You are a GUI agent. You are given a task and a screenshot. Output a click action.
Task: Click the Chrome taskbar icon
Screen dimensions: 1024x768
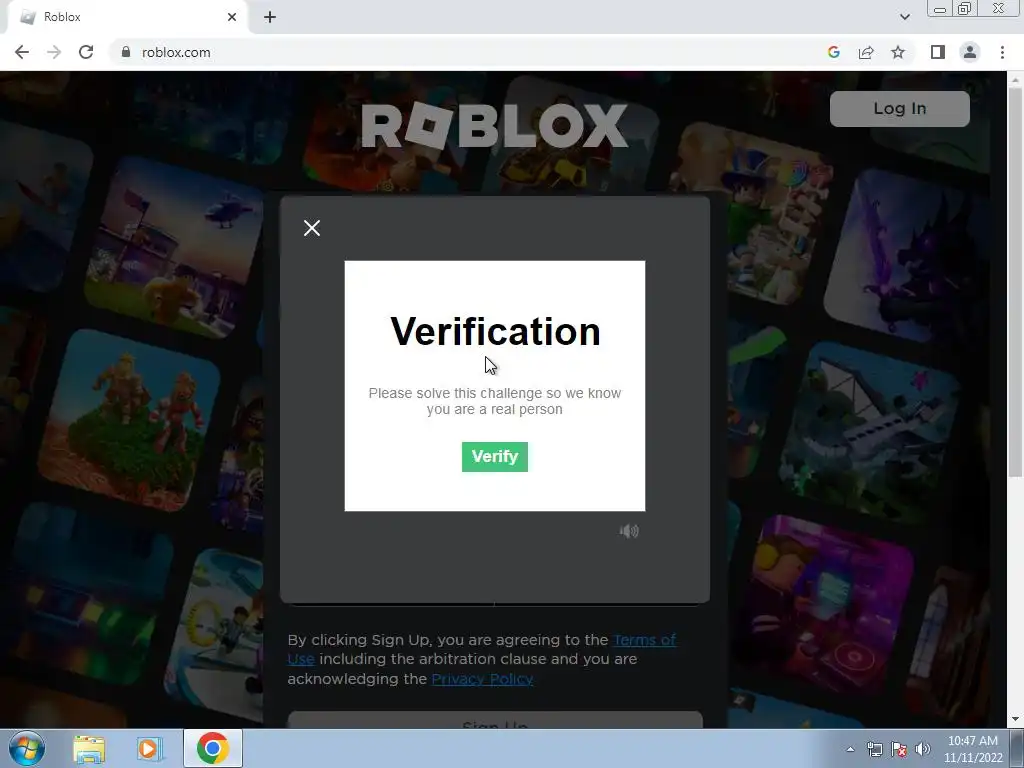[212, 748]
